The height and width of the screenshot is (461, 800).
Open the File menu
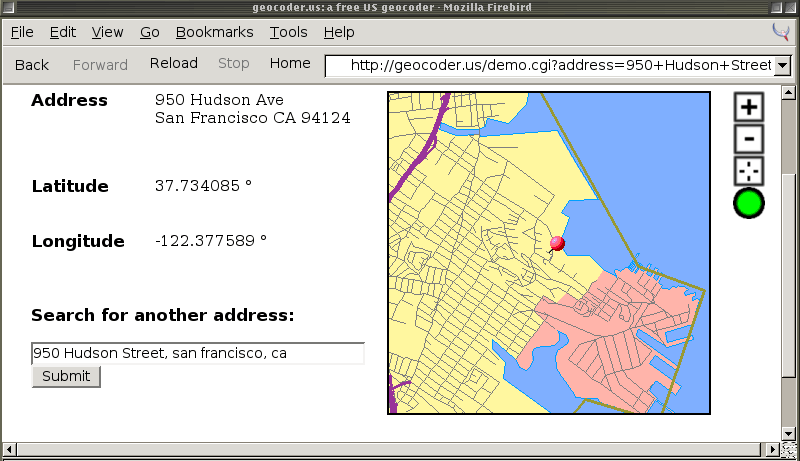(22, 32)
